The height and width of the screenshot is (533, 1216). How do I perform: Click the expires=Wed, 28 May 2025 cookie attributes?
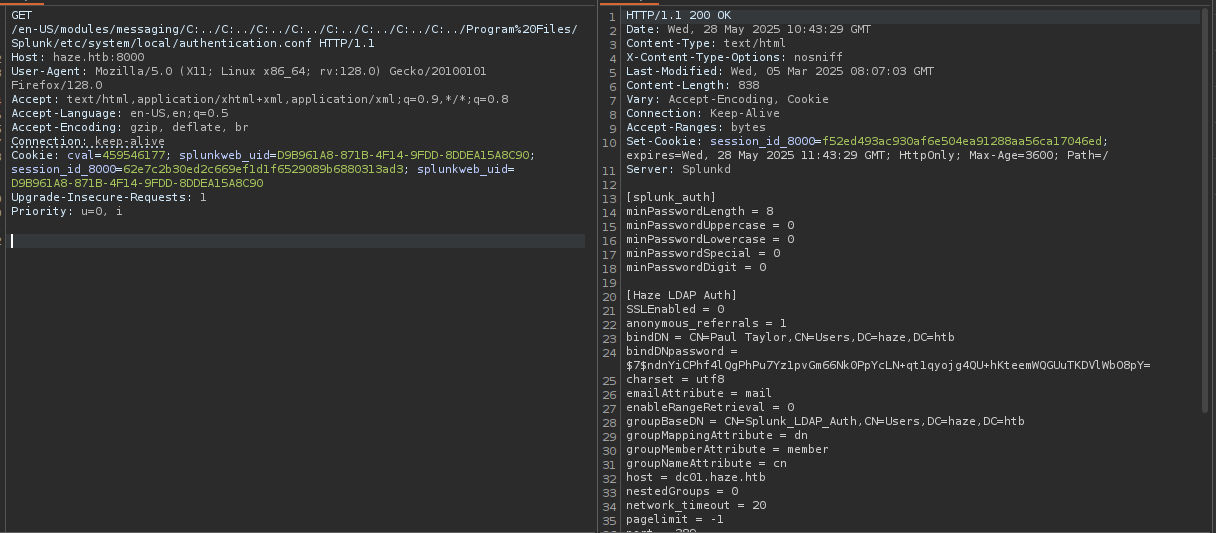click(x=867, y=156)
